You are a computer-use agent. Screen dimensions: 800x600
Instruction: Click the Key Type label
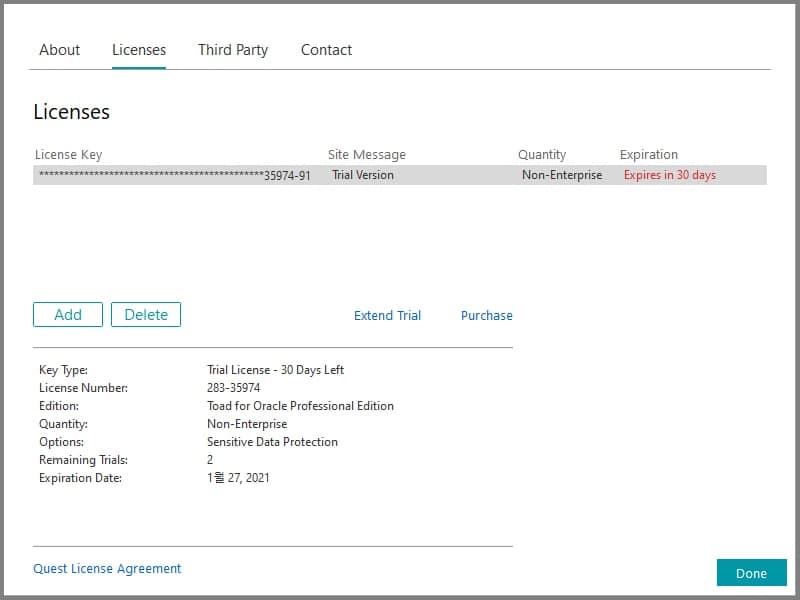63,370
